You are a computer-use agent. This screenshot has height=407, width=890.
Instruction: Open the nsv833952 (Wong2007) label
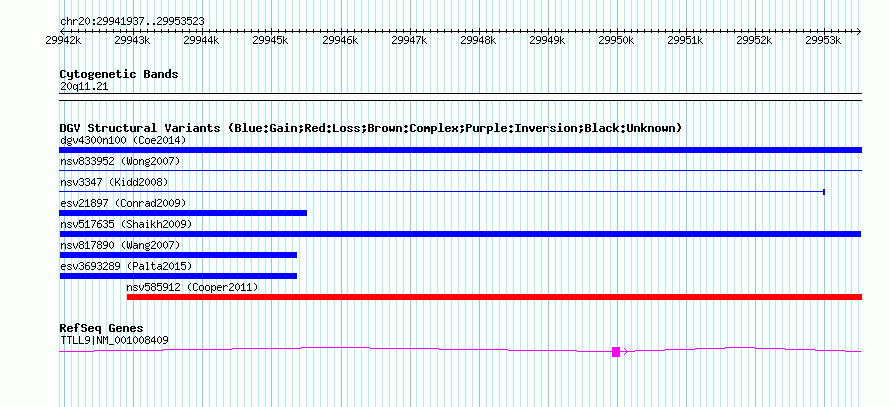120,161
